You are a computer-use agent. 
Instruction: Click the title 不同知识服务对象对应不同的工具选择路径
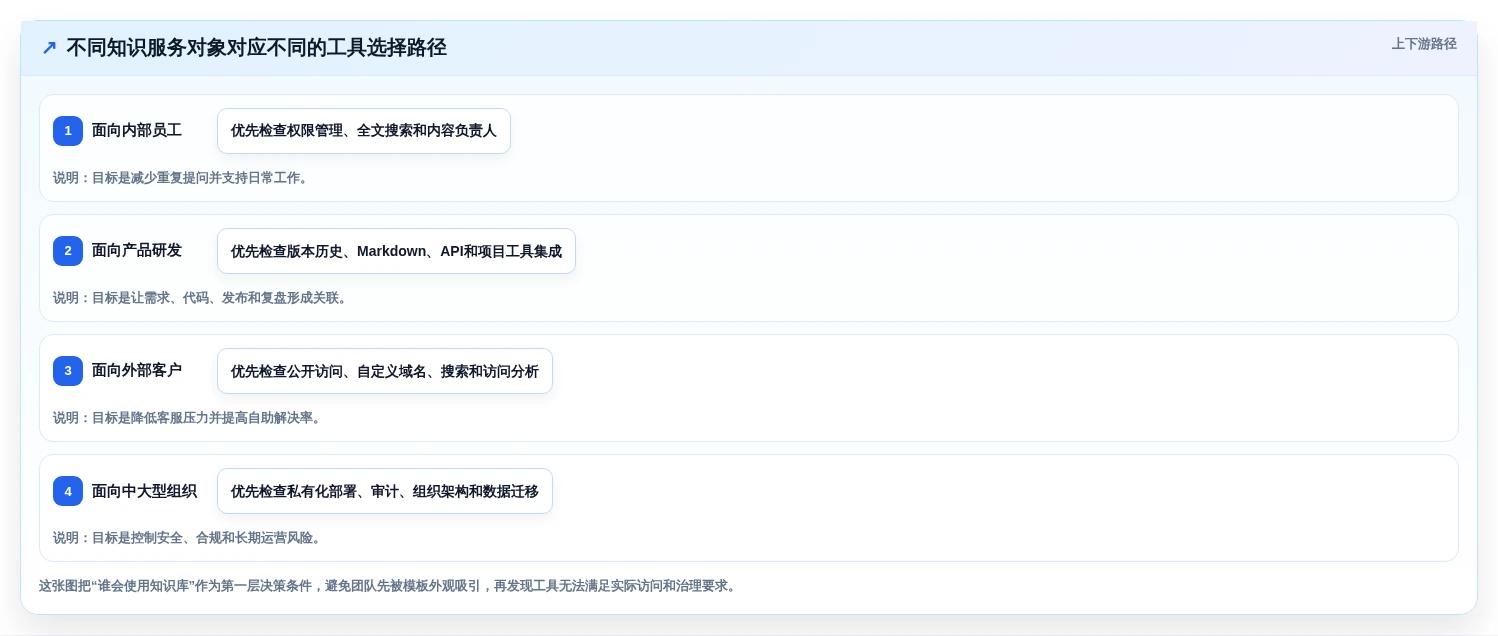pyautogui.click(x=256, y=48)
